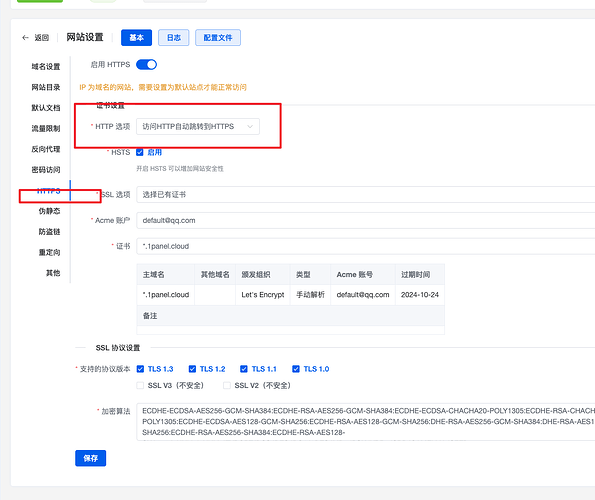Enable the SSL V3 checkbox

(140, 385)
